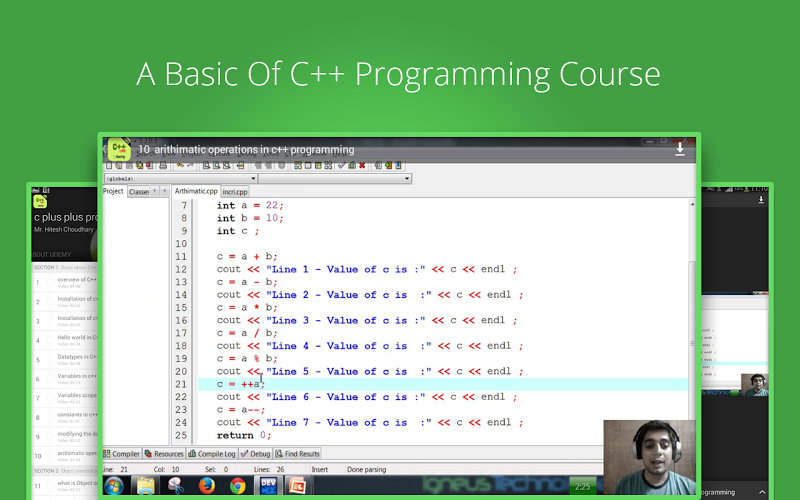Image resolution: width=800 pixels, height=500 pixels.
Task: Open the Compile Log bottom tab
Action: click(x=212, y=454)
